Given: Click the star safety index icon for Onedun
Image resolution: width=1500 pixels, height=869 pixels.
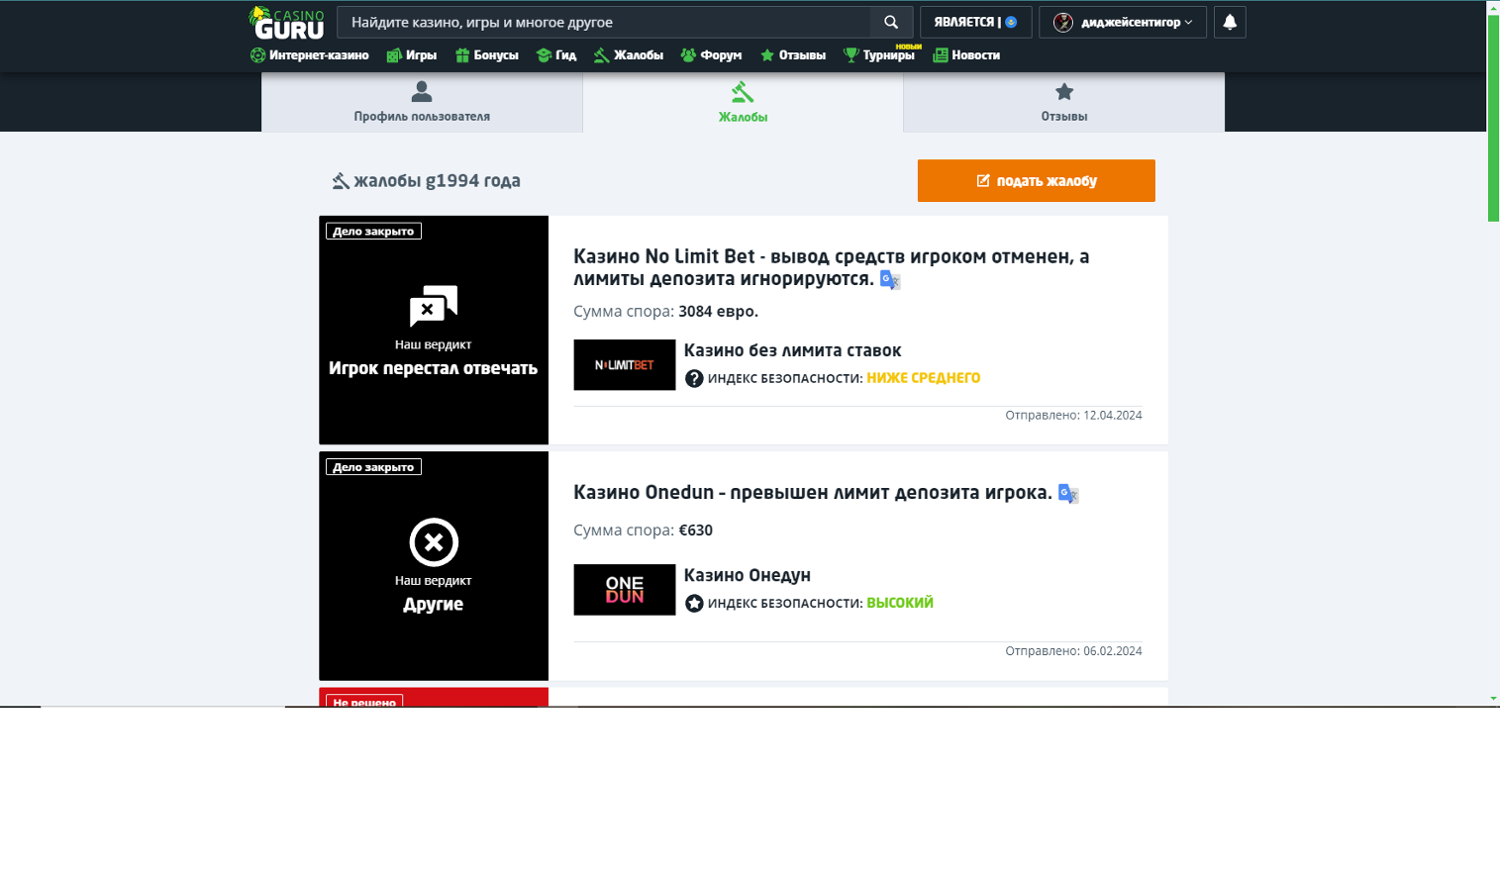Looking at the screenshot, I should (694, 604).
